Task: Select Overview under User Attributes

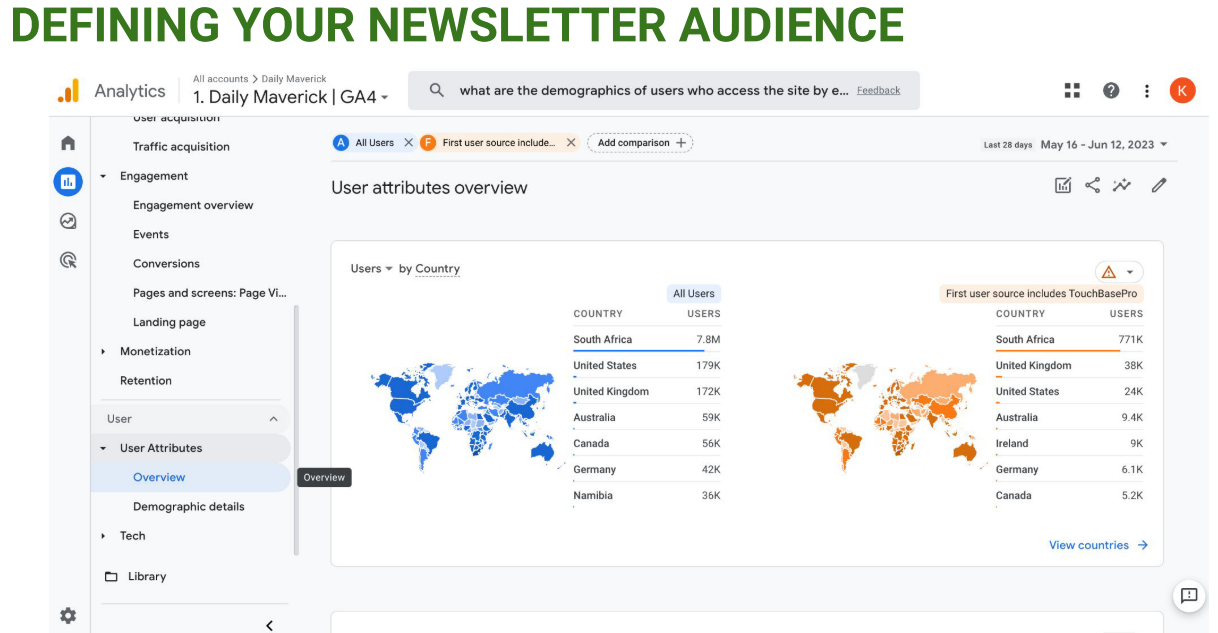Action: point(159,478)
